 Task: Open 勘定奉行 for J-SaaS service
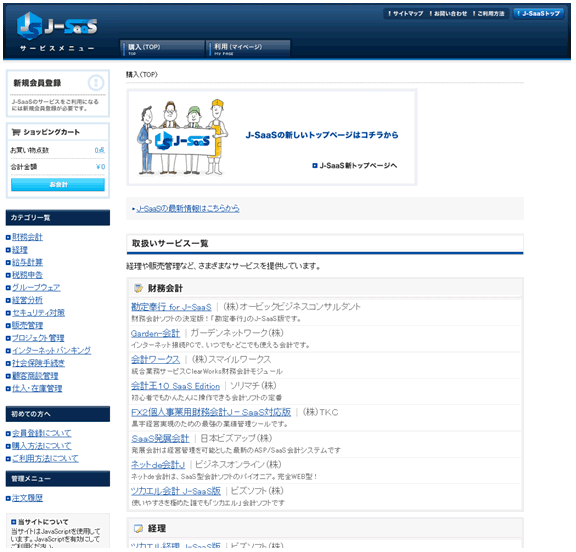tap(171, 307)
